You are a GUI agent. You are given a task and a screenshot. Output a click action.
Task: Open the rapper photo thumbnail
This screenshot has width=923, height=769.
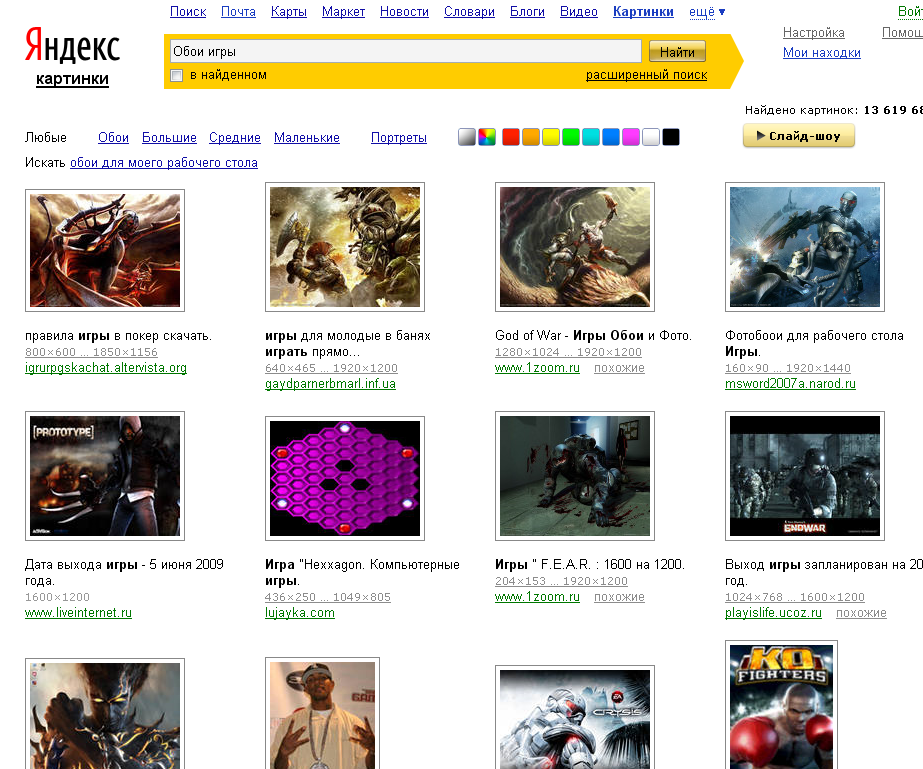pos(323,713)
